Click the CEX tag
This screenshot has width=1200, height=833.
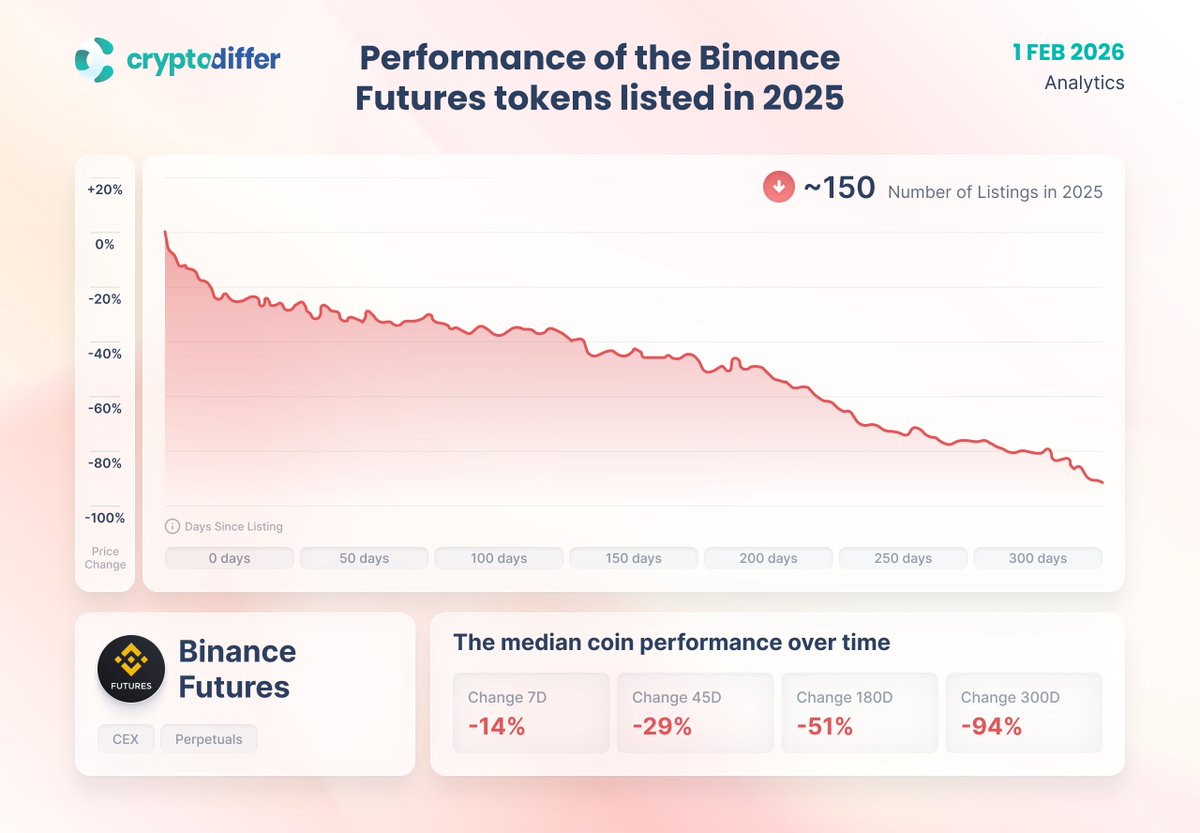(x=125, y=739)
